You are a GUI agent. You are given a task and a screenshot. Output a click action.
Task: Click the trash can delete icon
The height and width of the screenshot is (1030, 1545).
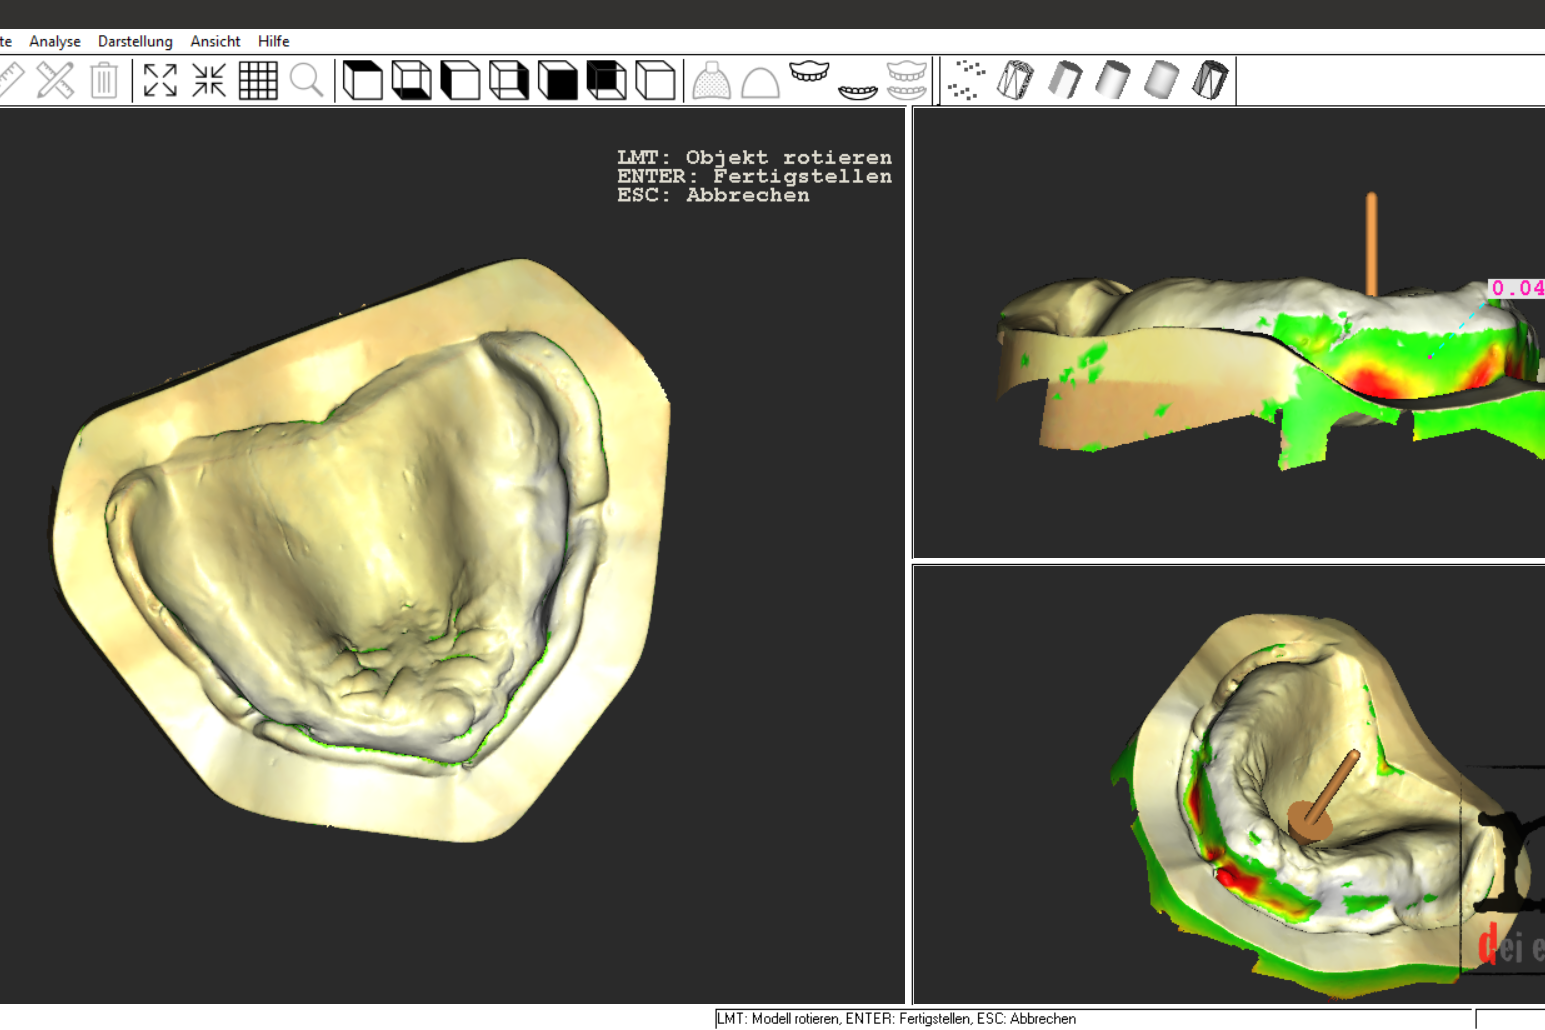104,80
